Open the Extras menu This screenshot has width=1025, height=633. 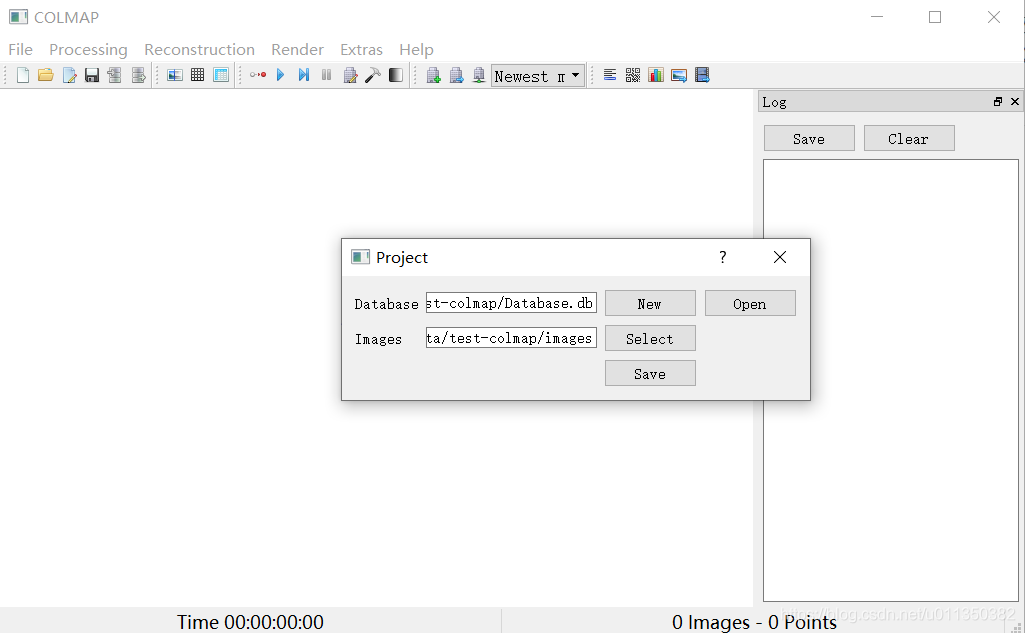click(x=361, y=49)
